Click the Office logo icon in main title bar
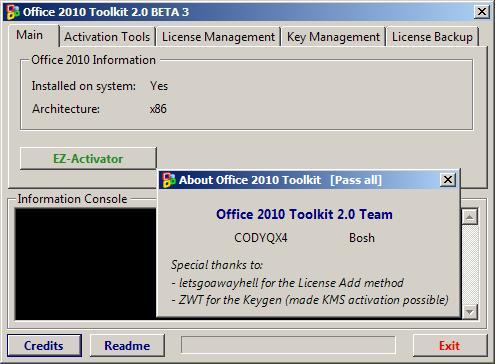This screenshot has width=495, height=364. (x=13, y=12)
